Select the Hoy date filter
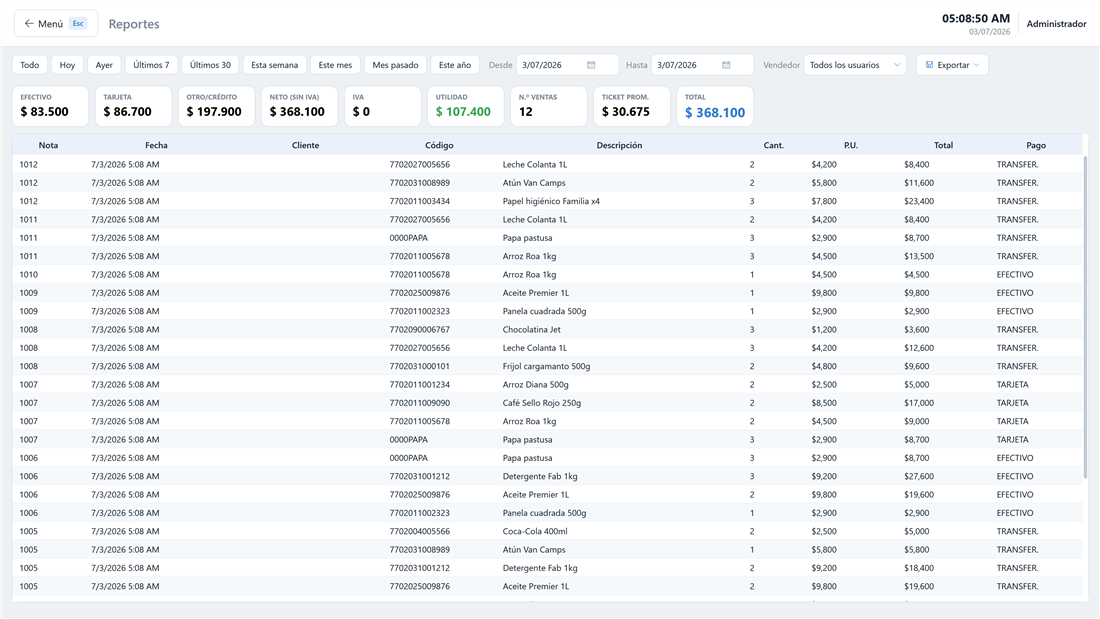Image resolution: width=1100 pixels, height=619 pixels. [x=67, y=65]
